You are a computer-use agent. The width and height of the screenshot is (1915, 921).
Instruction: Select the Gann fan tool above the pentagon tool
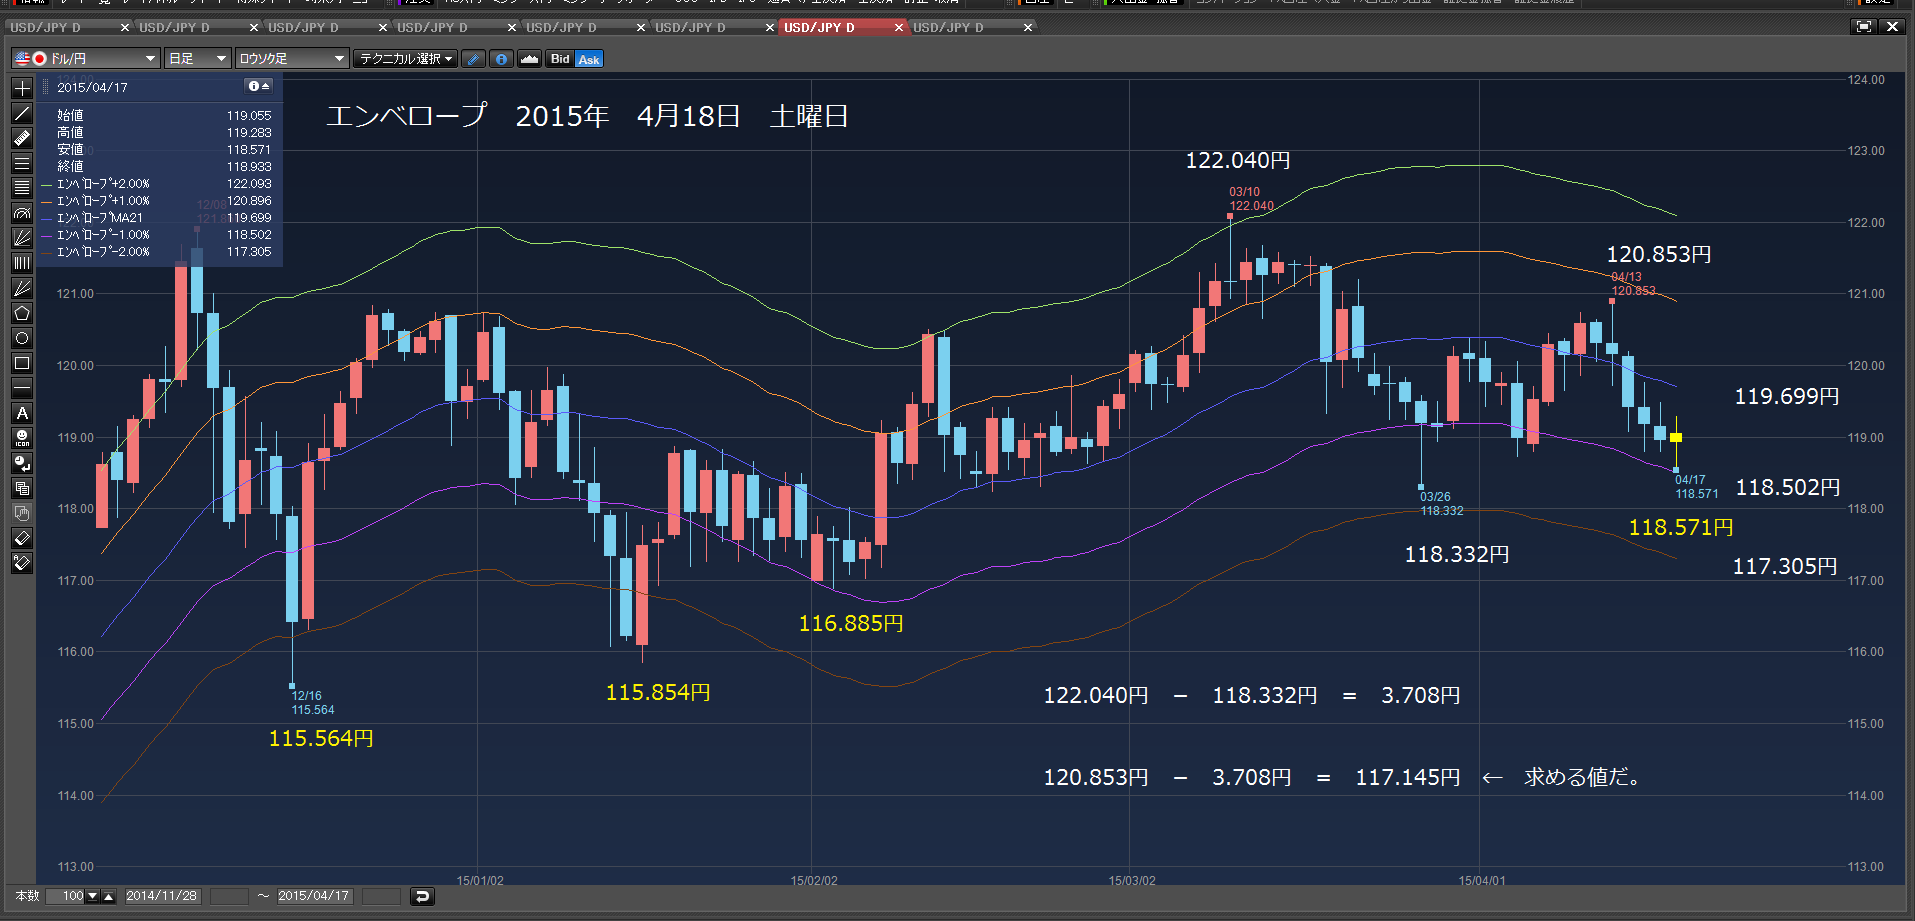click(22, 288)
